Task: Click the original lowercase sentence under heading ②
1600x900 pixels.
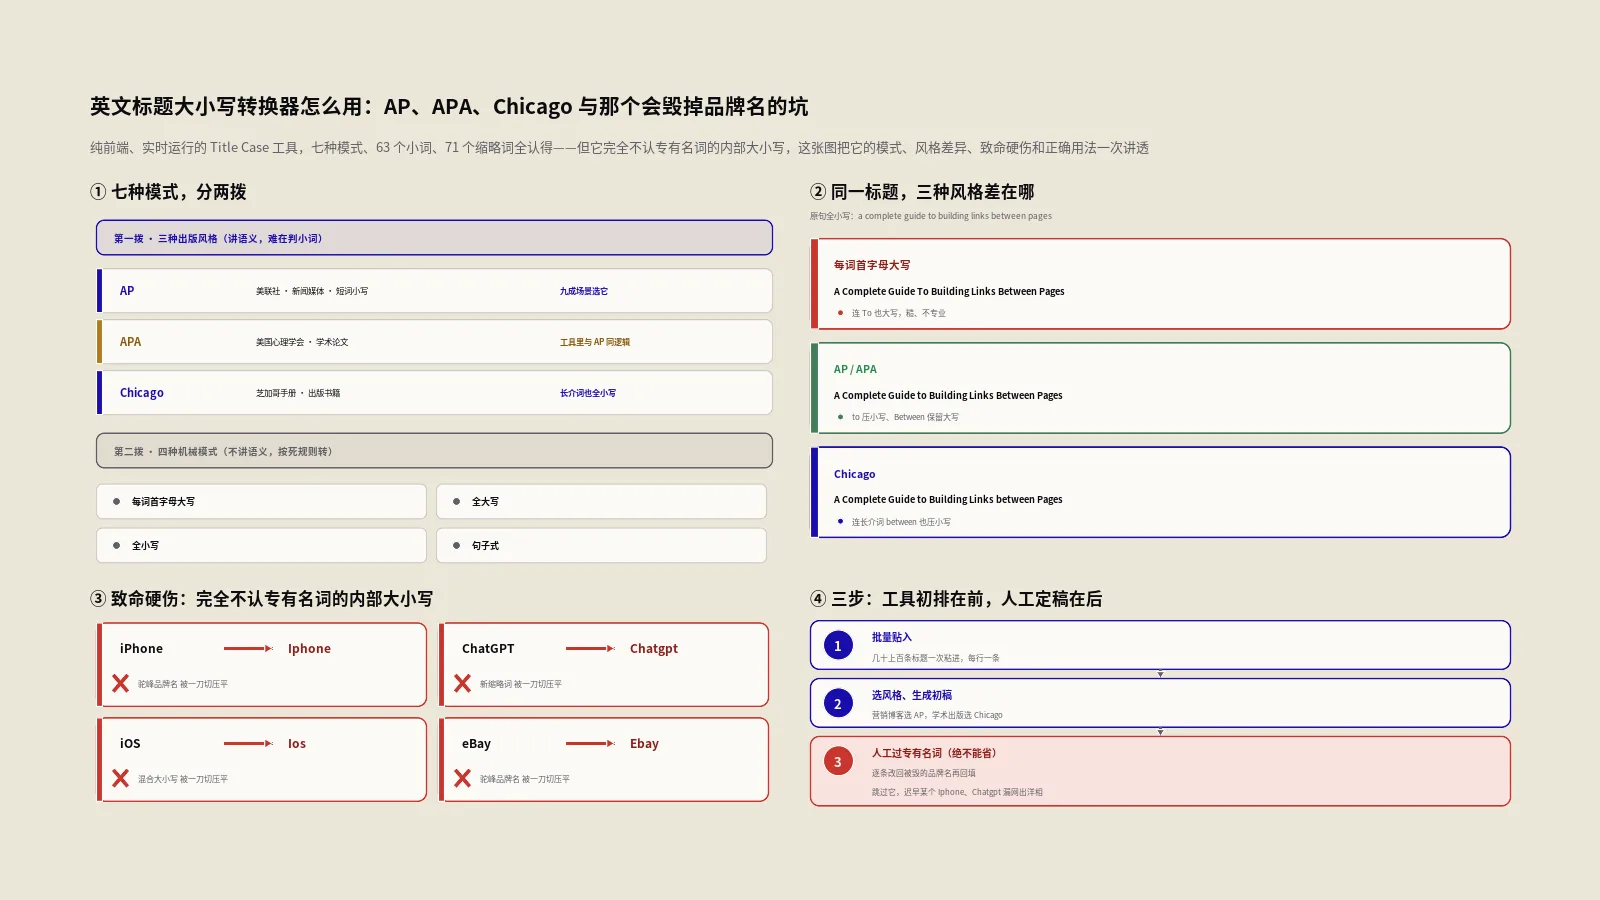Action: coord(931,216)
